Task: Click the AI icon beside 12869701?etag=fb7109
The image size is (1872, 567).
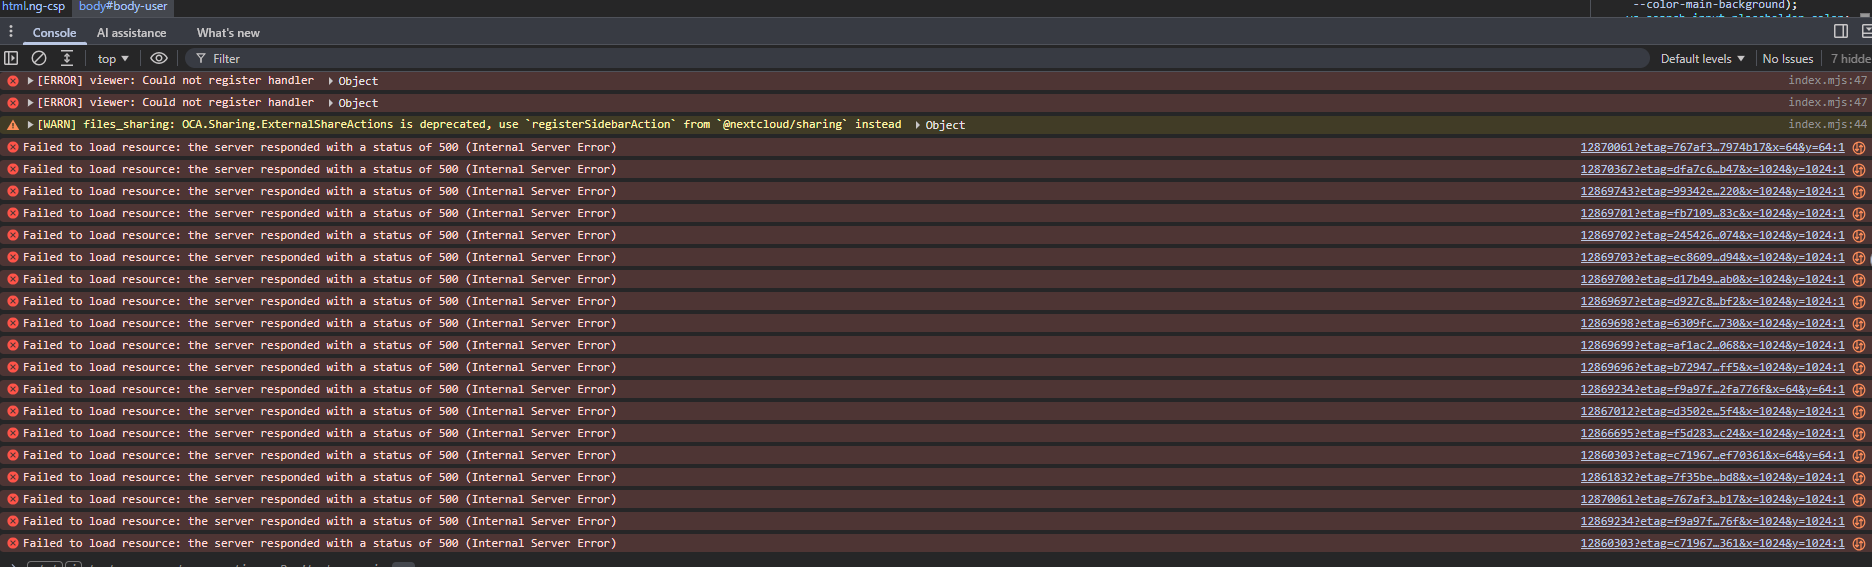Action: pyautogui.click(x=1859, y=213)
